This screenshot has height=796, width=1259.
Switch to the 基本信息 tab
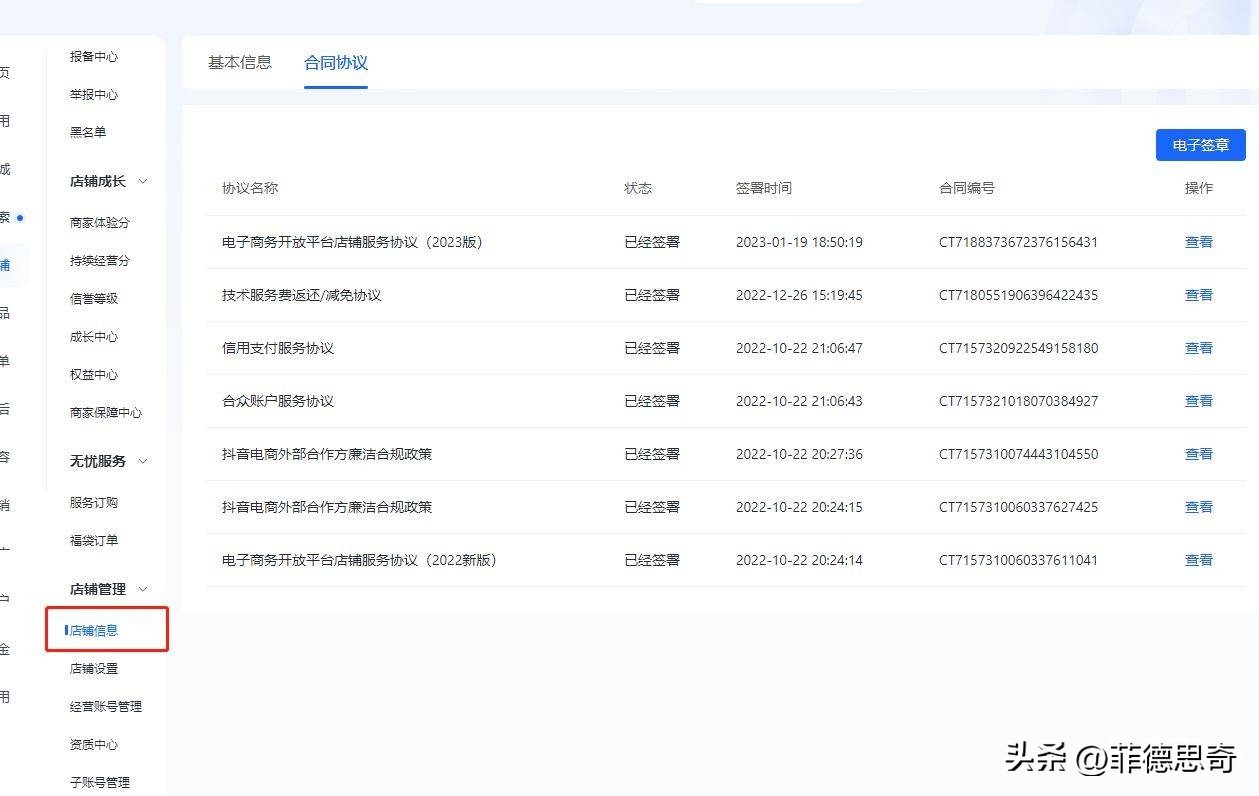(x=239, y=62)
